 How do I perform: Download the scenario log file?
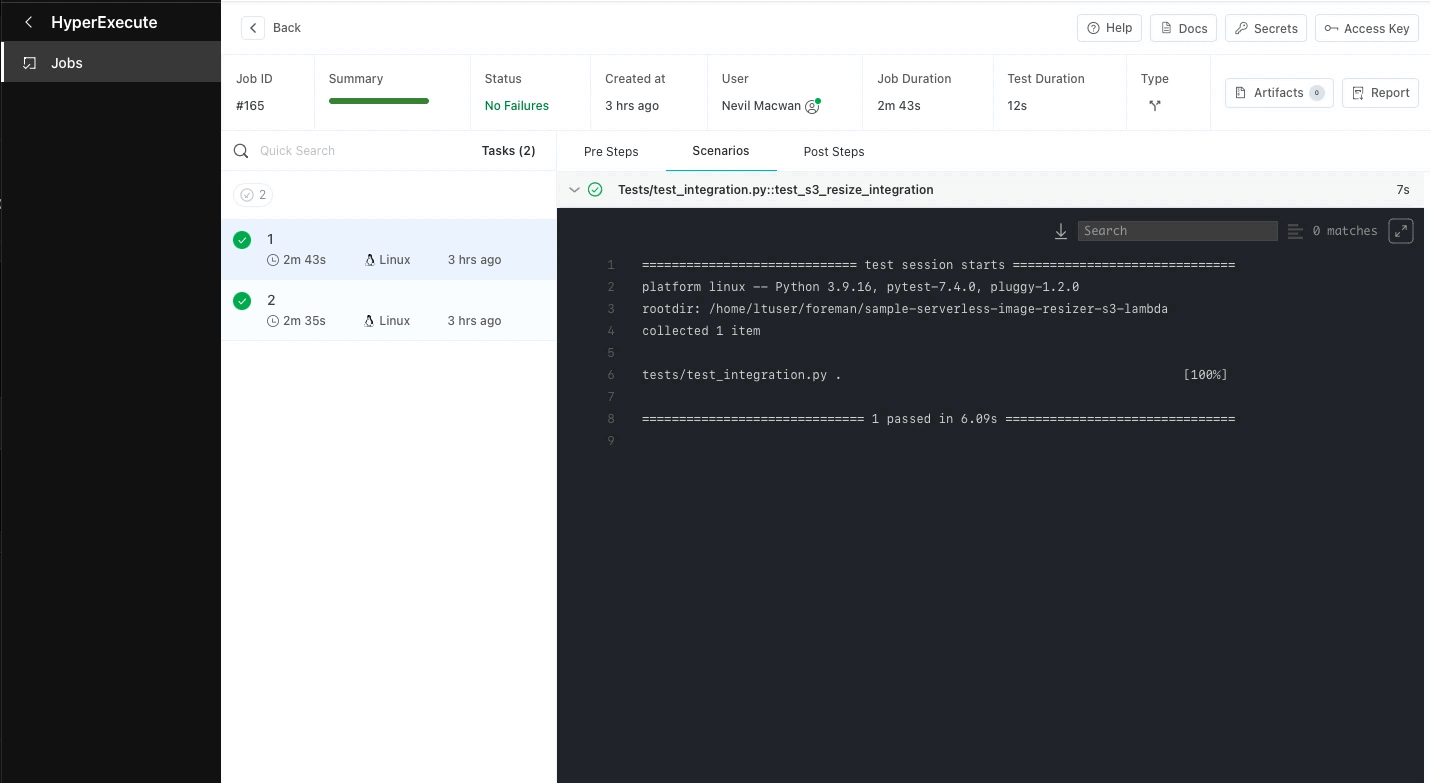1061,230
